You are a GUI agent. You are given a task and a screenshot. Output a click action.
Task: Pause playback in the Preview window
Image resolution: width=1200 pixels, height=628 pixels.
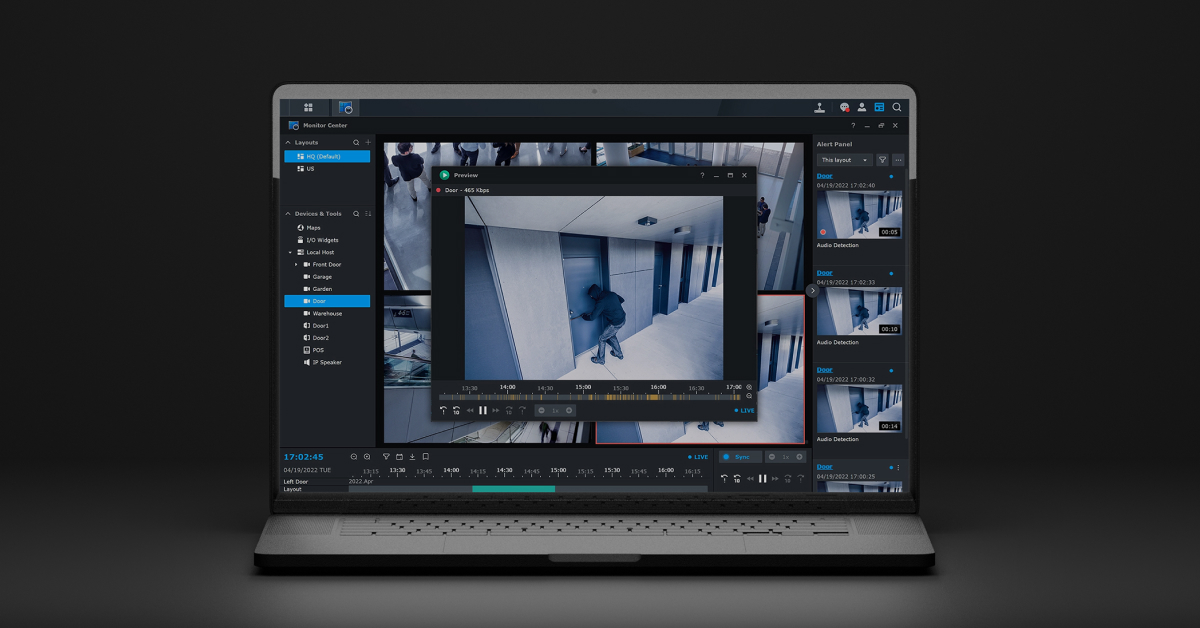coord(483,410)
